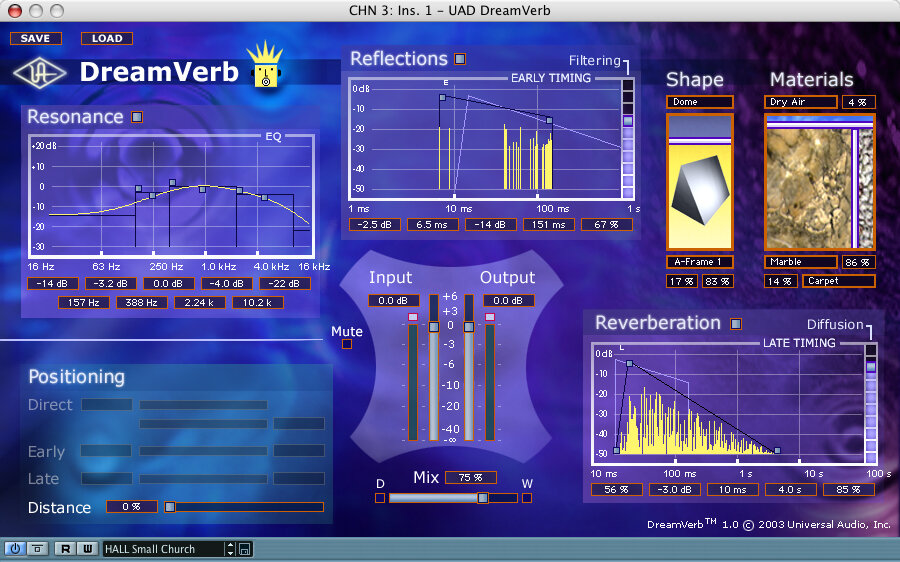The image size is (900, 562).
Task: Click the Shape 17 % value
Action: click(x=682, y=281)
